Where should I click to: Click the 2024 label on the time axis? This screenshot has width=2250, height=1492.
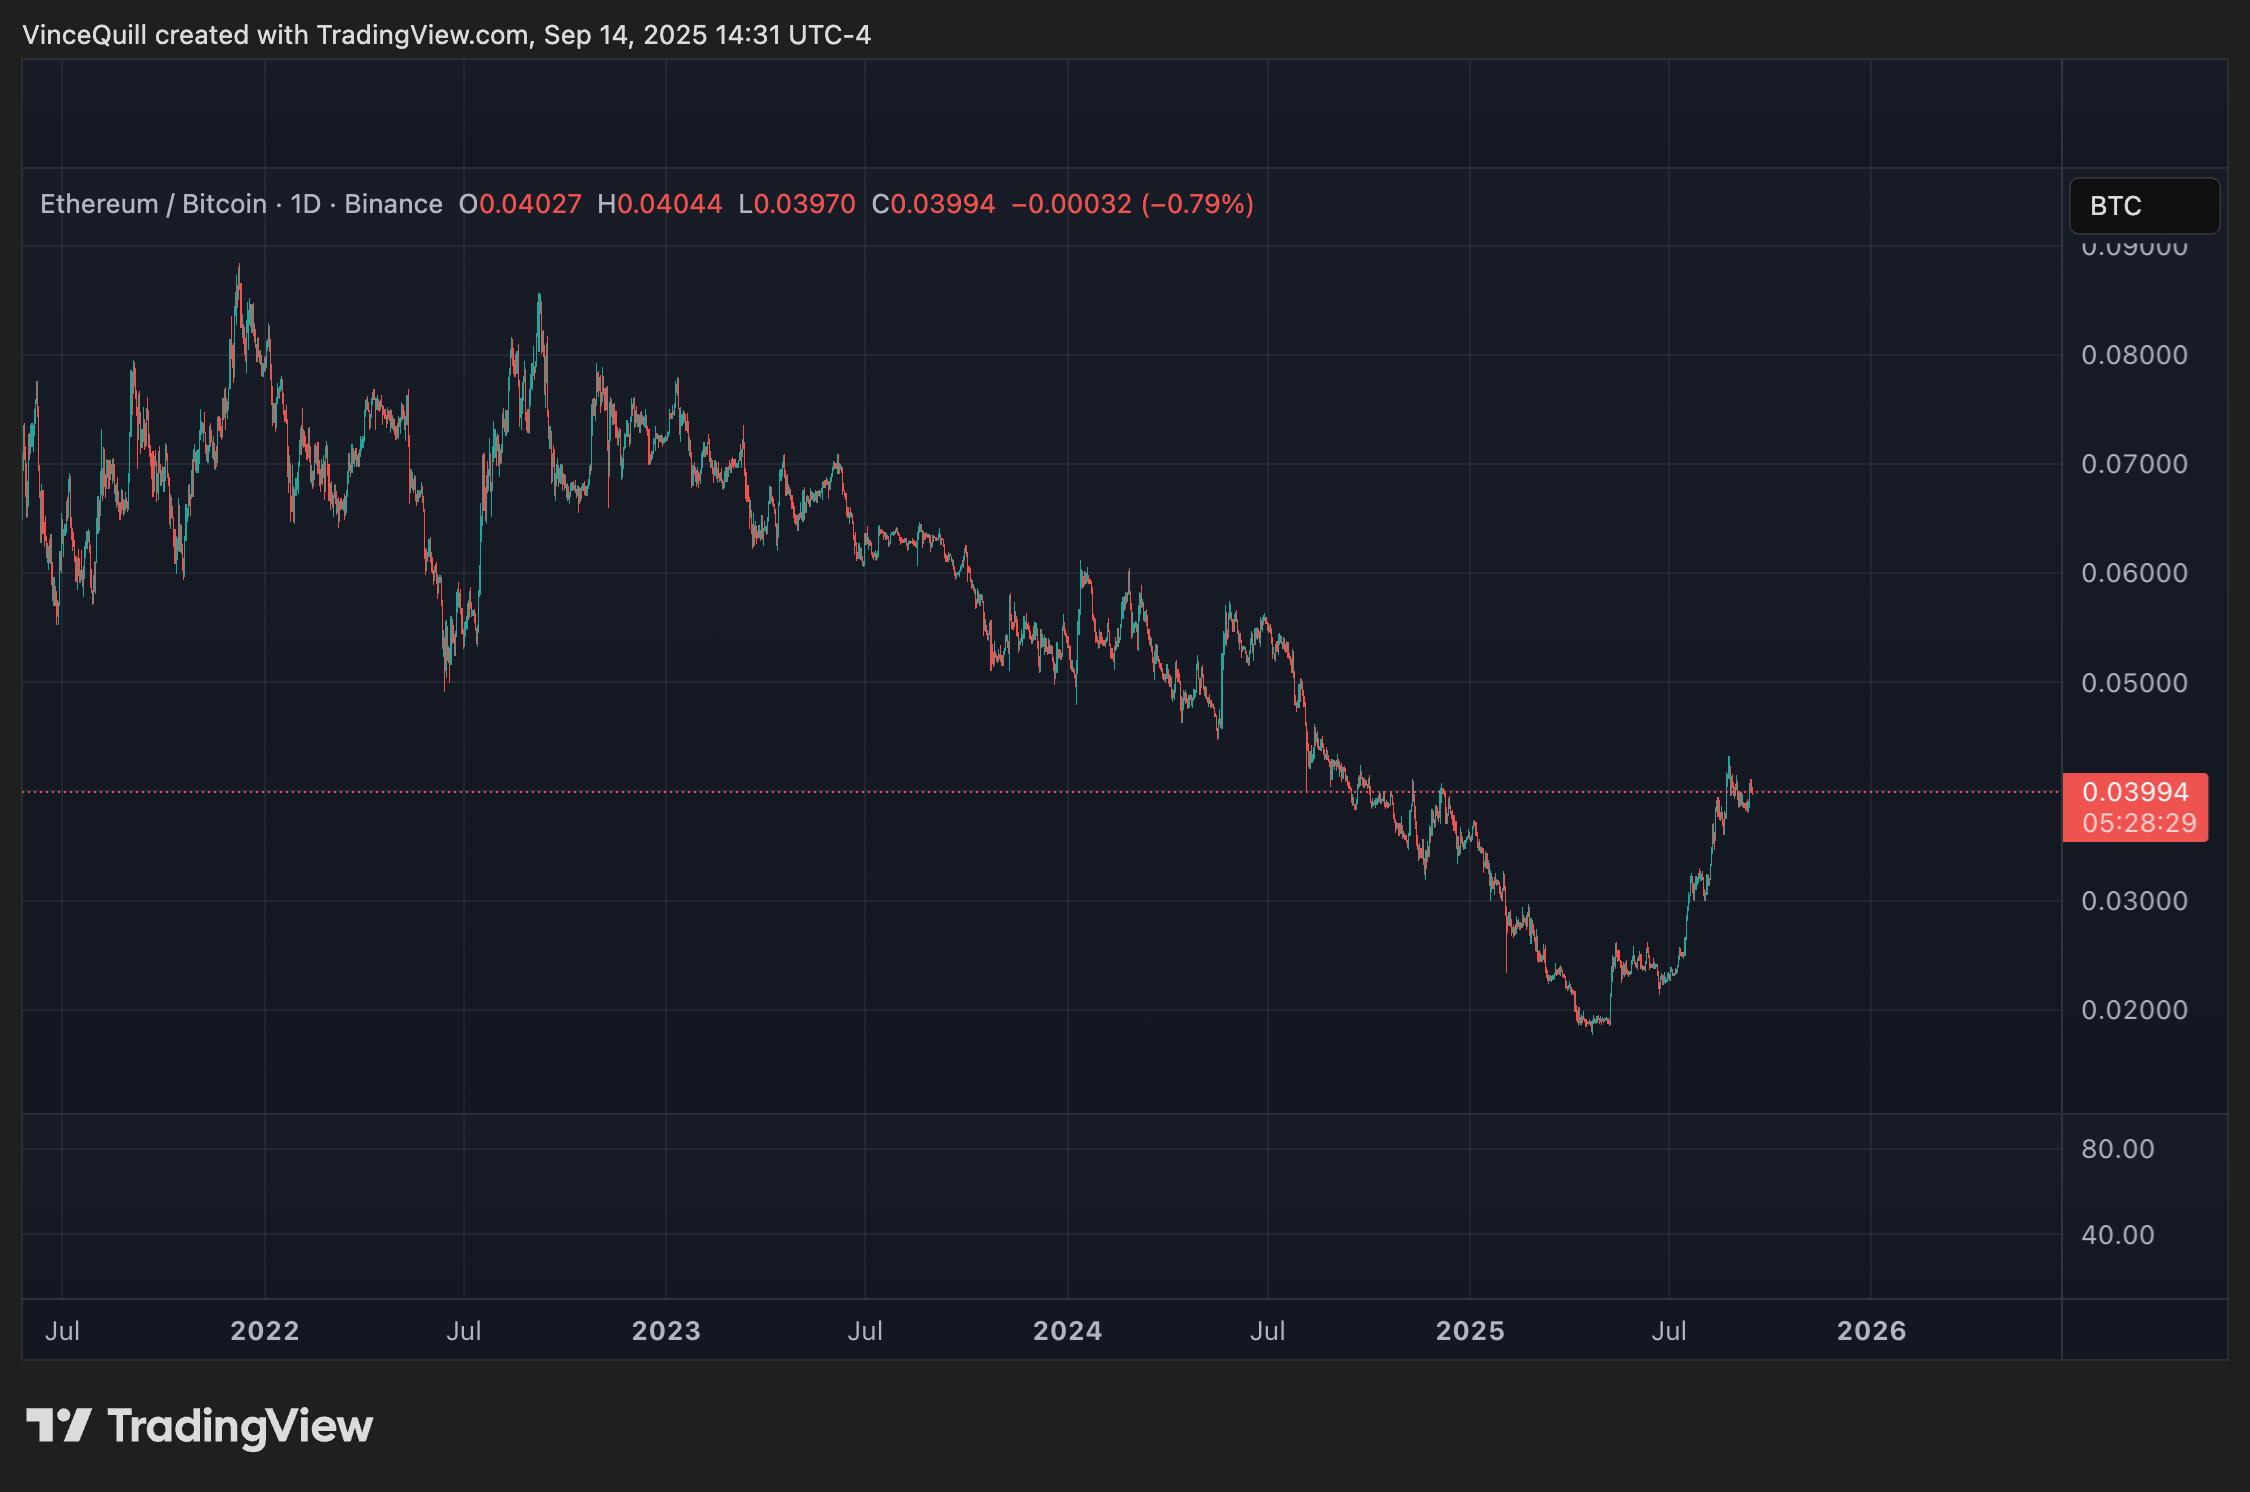tap(1066, 1331)
